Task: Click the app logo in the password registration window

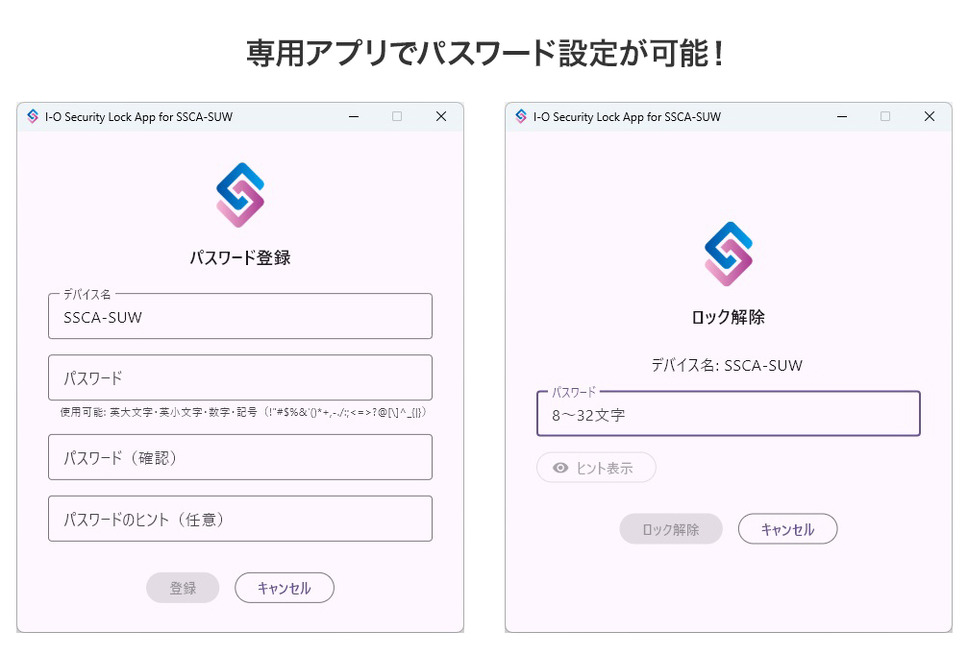Action: coord(240,194)
